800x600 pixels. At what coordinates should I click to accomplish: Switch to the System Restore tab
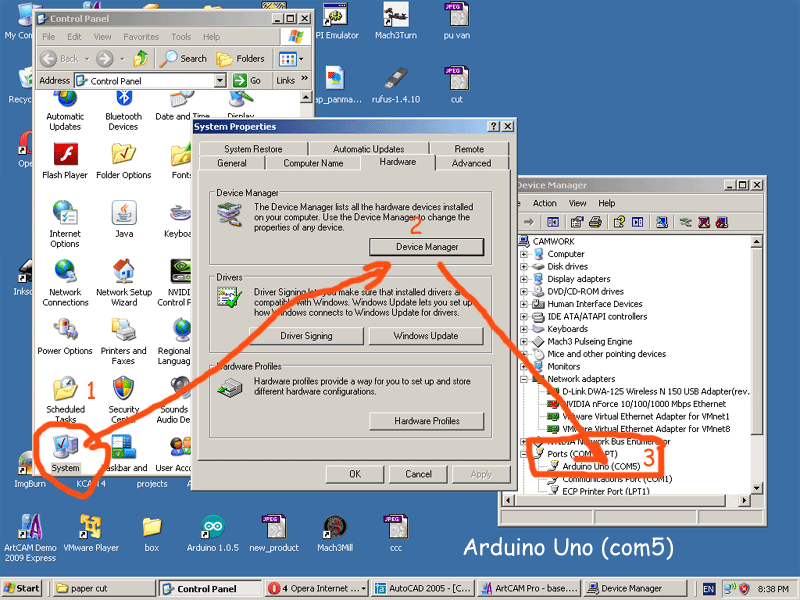click(x=253, y=149)
